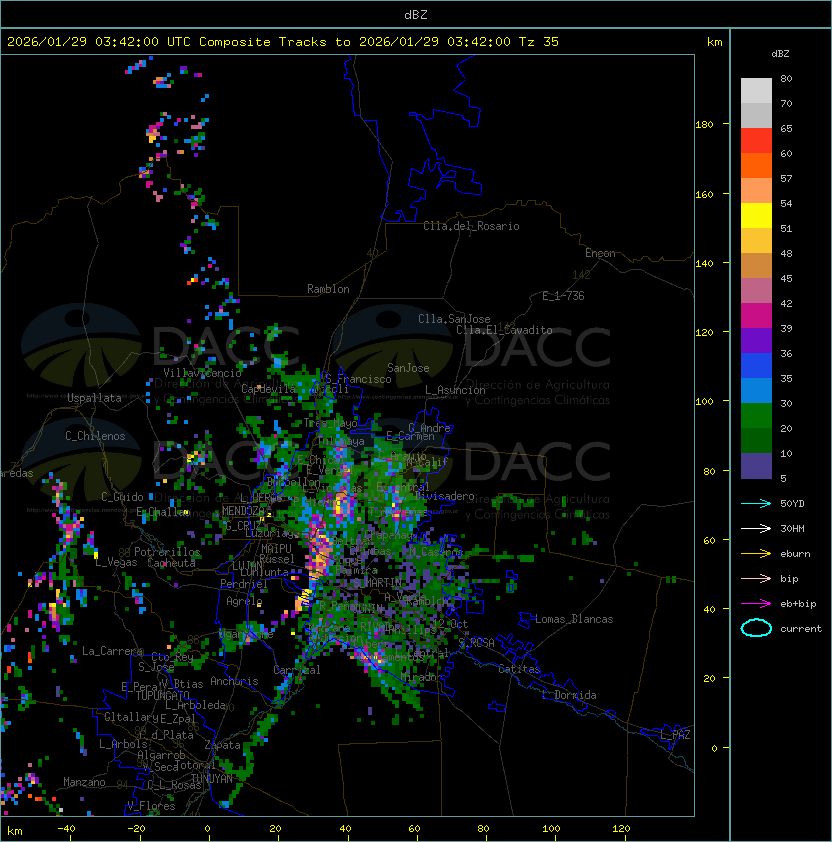Click the L_Asuncion map label
The width and height of the screenshot is (832, 842).
[455, 390]
